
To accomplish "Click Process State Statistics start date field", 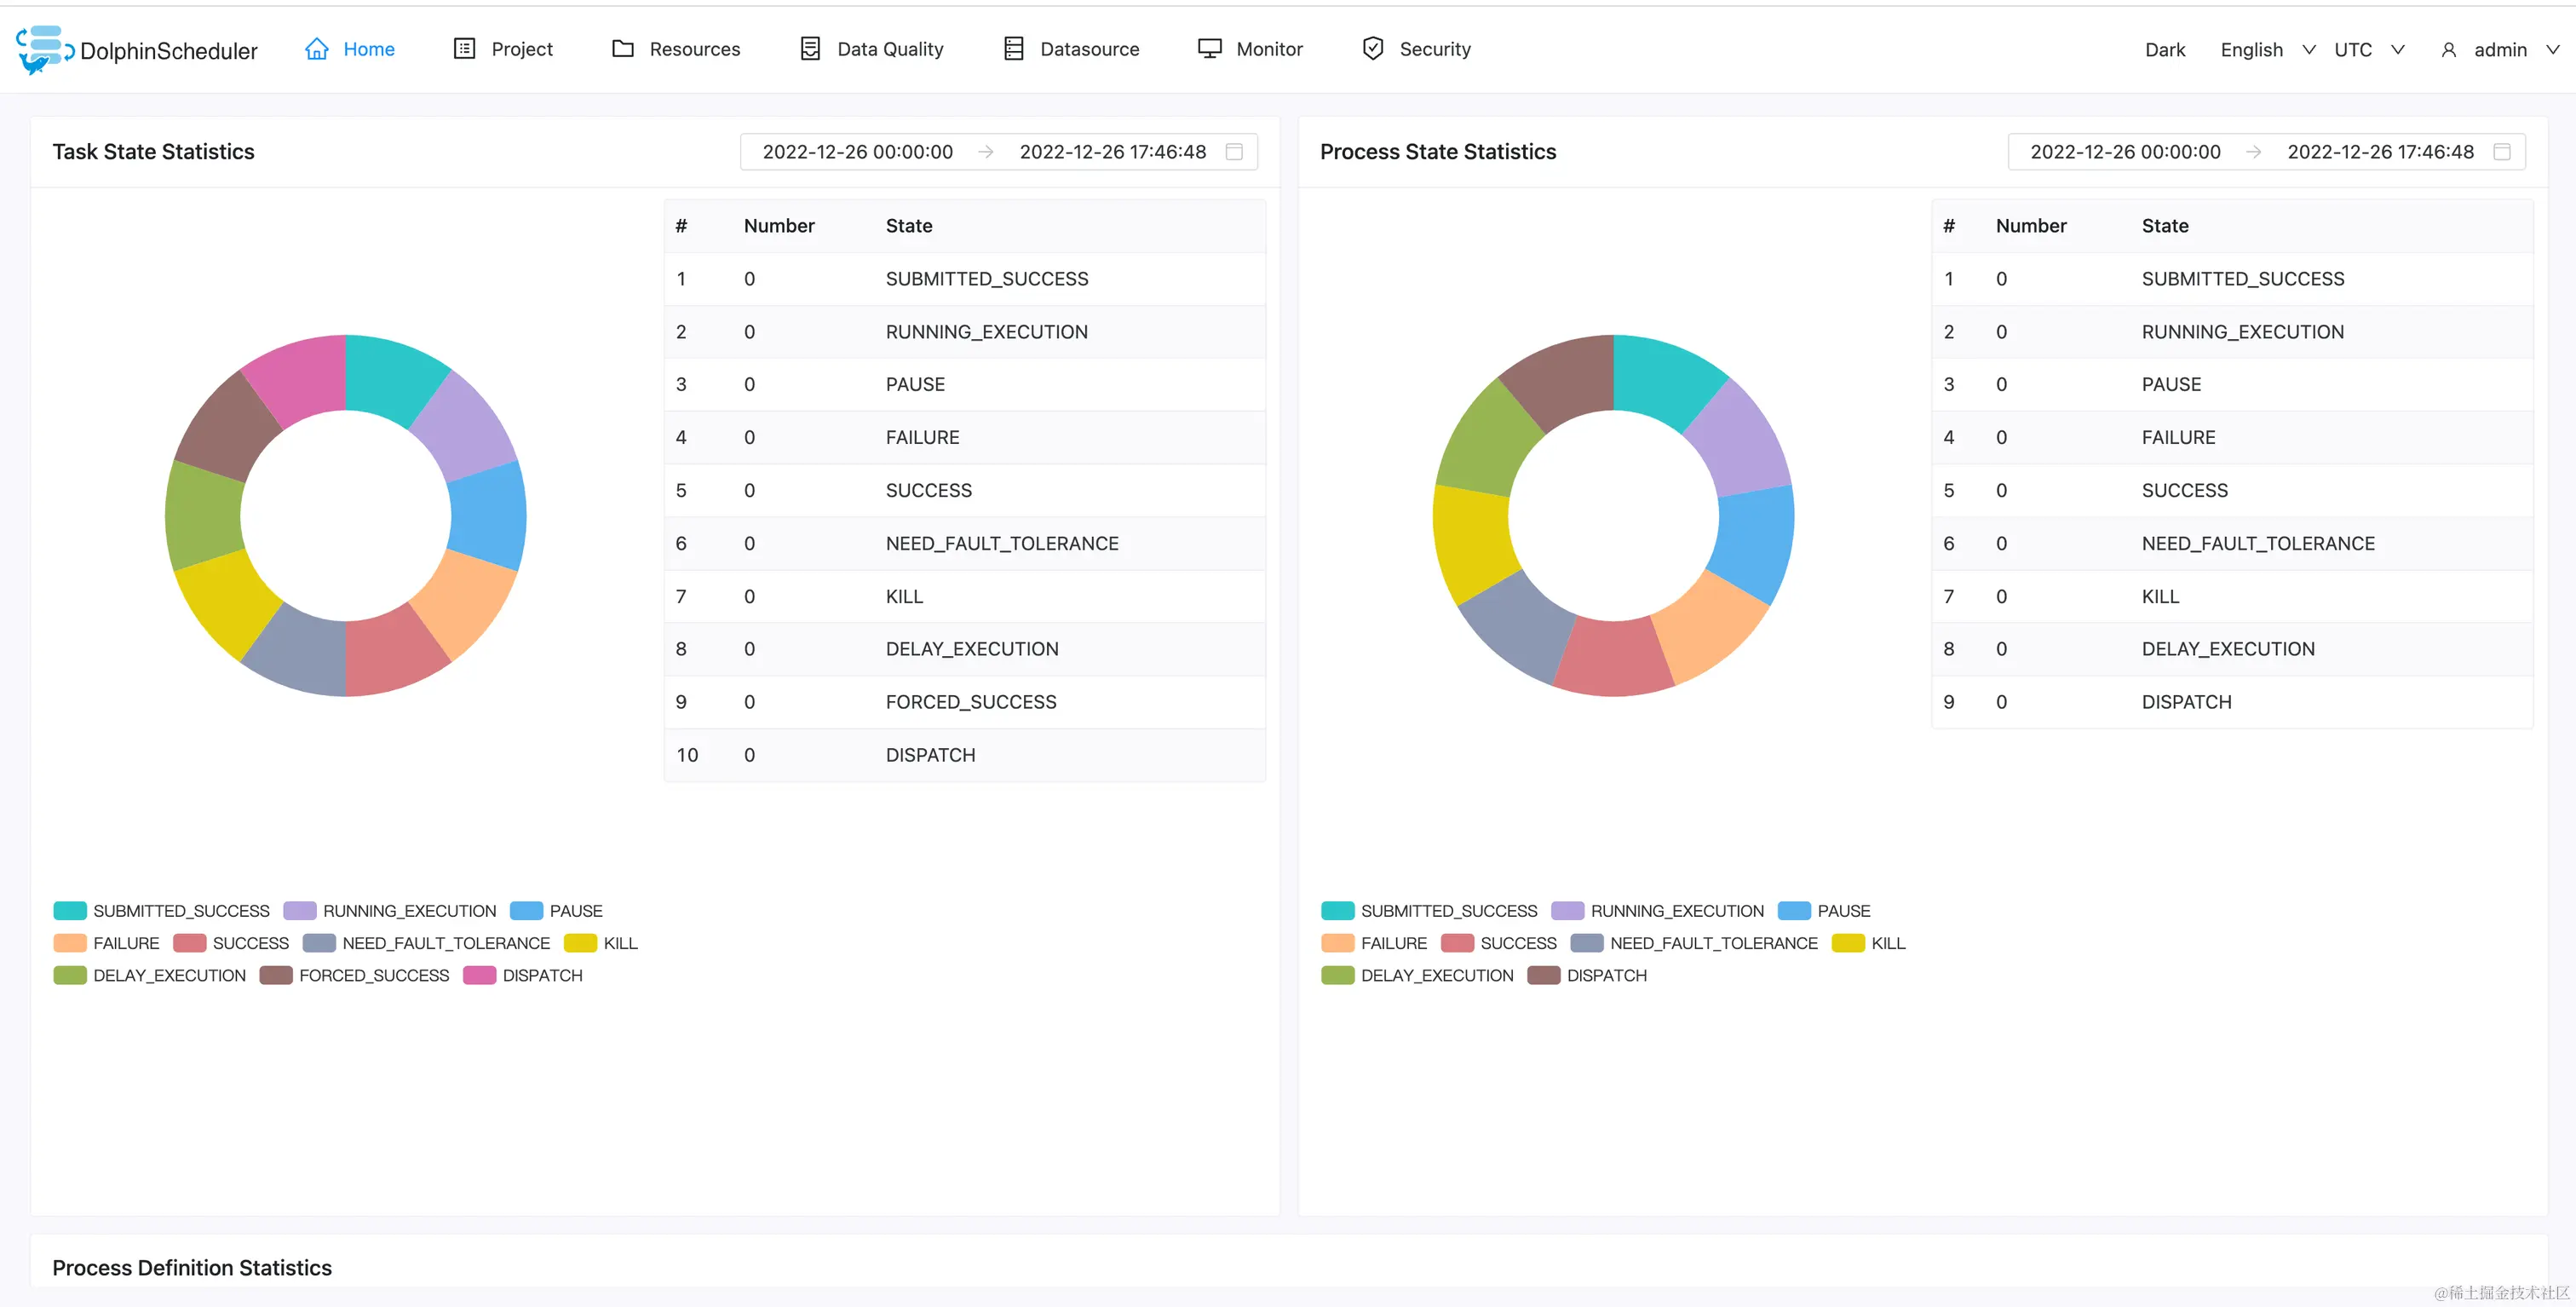I will (2125, 152).
